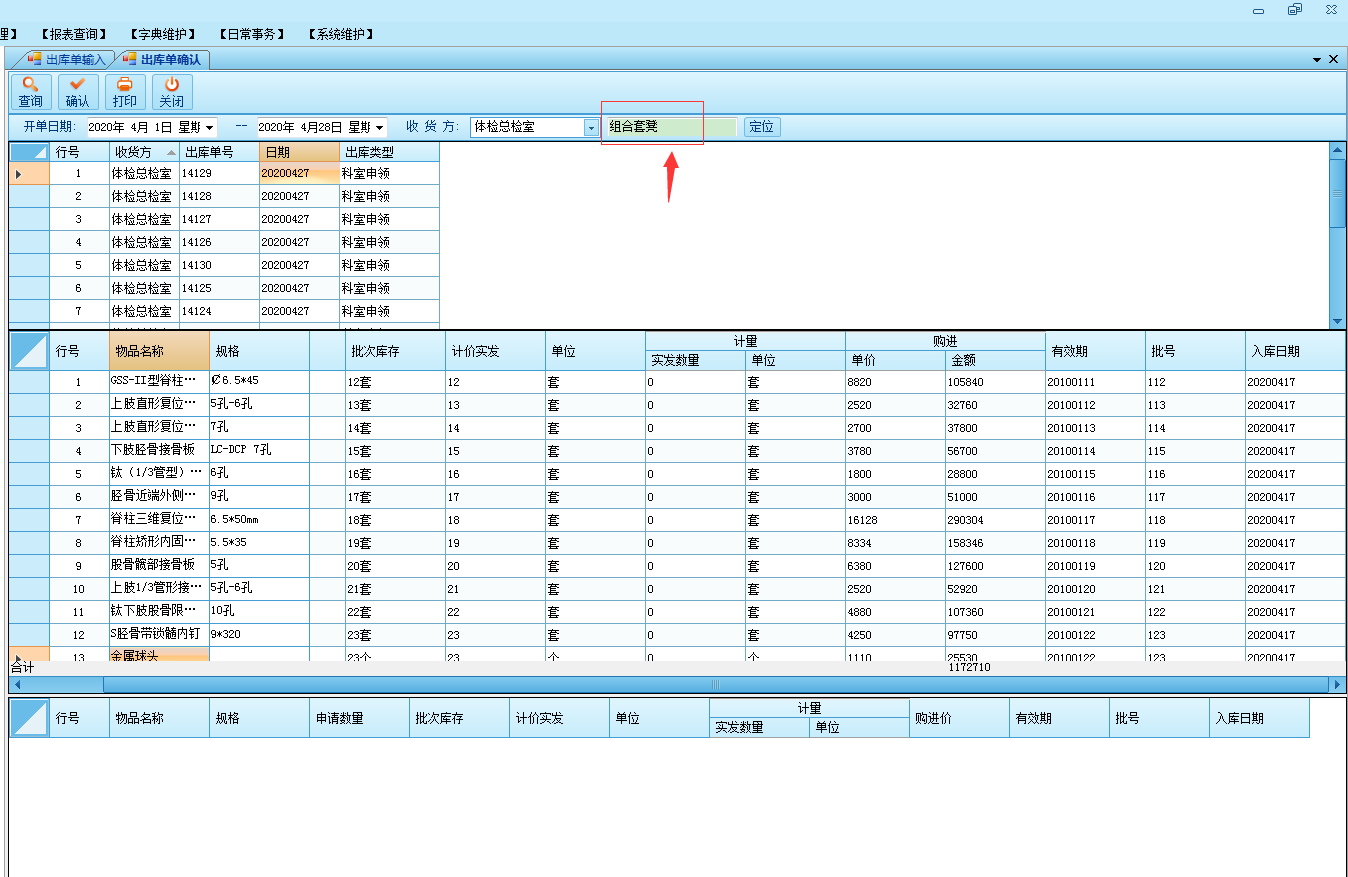The width and height of the screenshot is (1348, 877).
Task: Click the horizontal scrollbar of the middle grid
Action: click(715, 685)
